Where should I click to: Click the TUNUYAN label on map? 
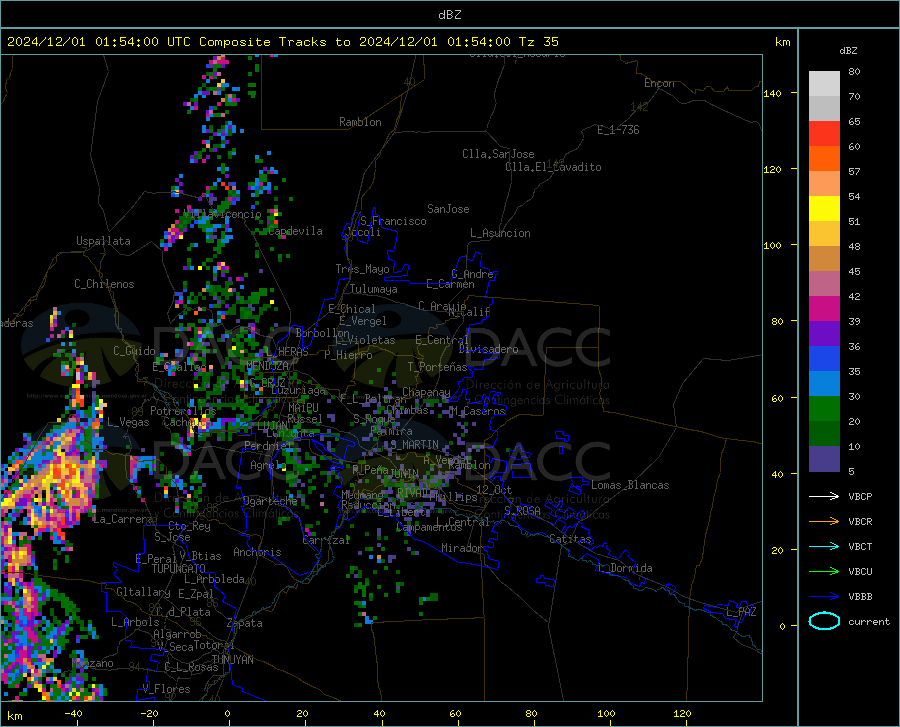(x=232, y=660)
